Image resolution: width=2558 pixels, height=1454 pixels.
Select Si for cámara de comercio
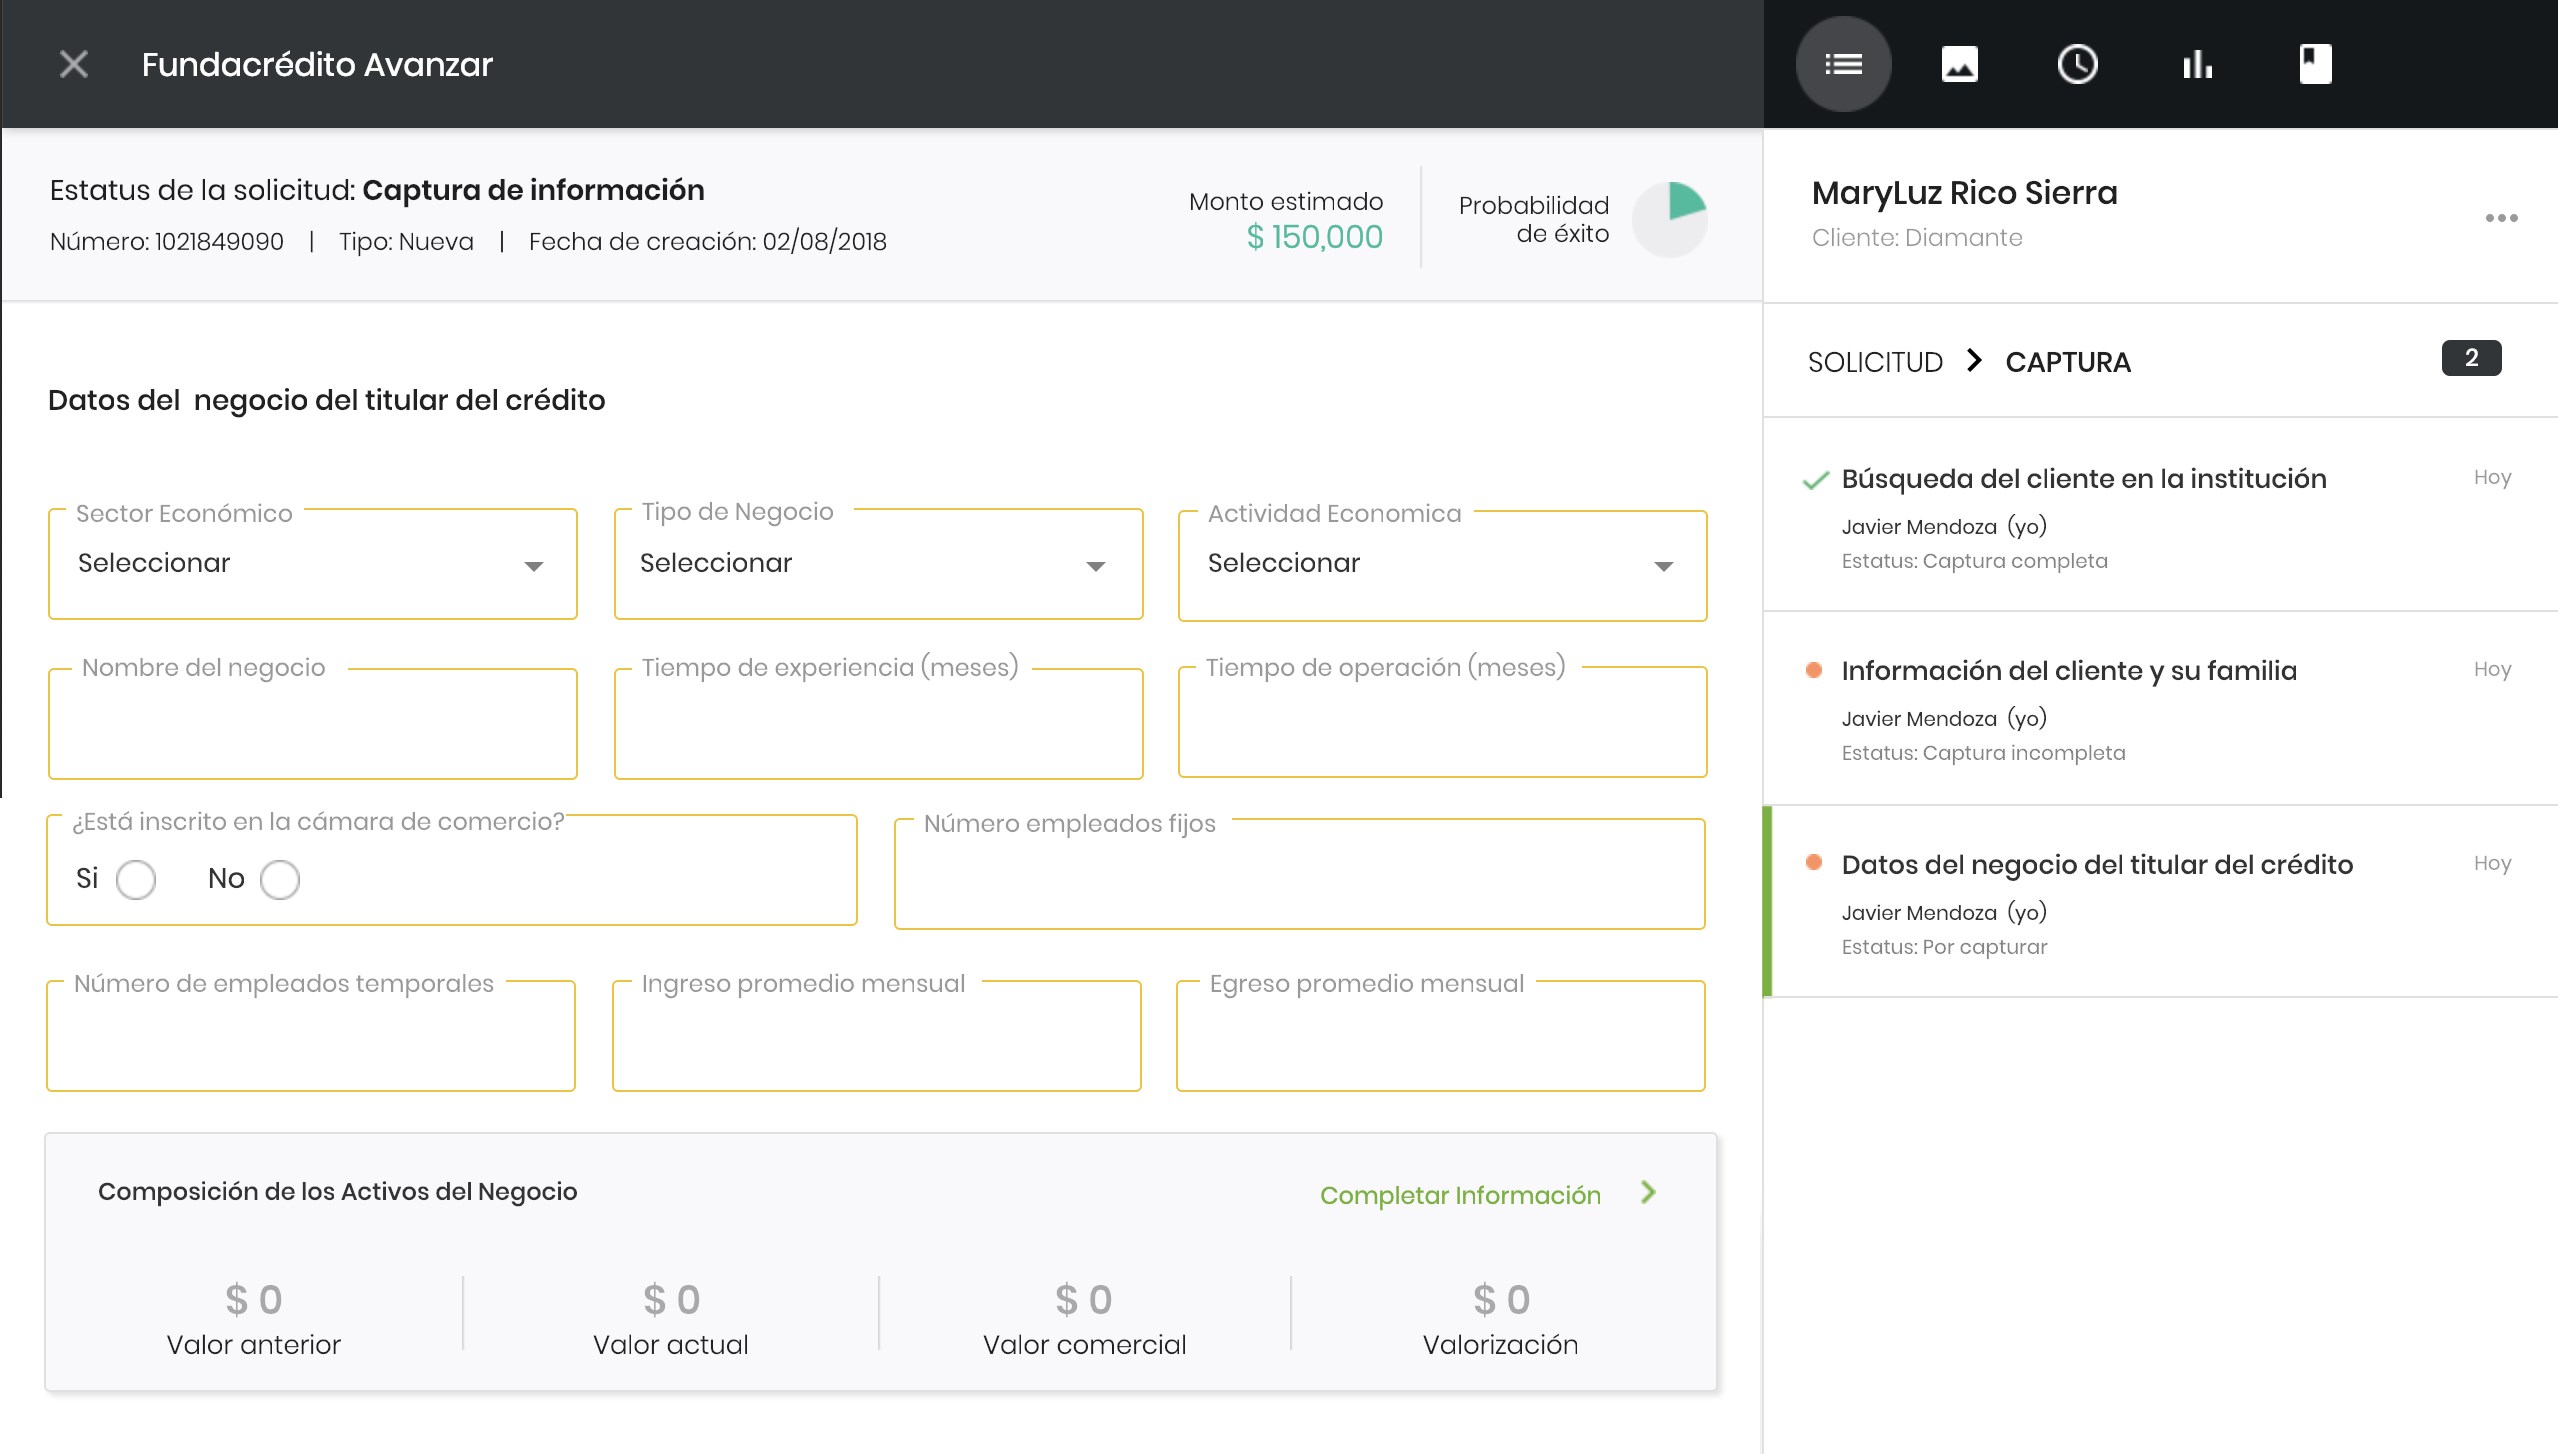pyautogui.click(x=136, y=880)
